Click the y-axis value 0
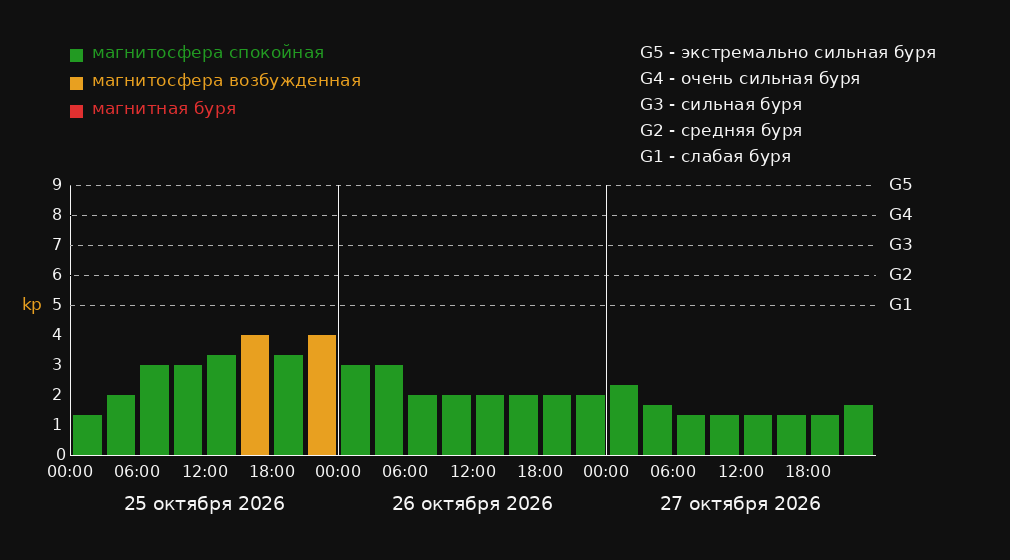Viewport: 1010px width, 560px height. (x=61, y=454)
